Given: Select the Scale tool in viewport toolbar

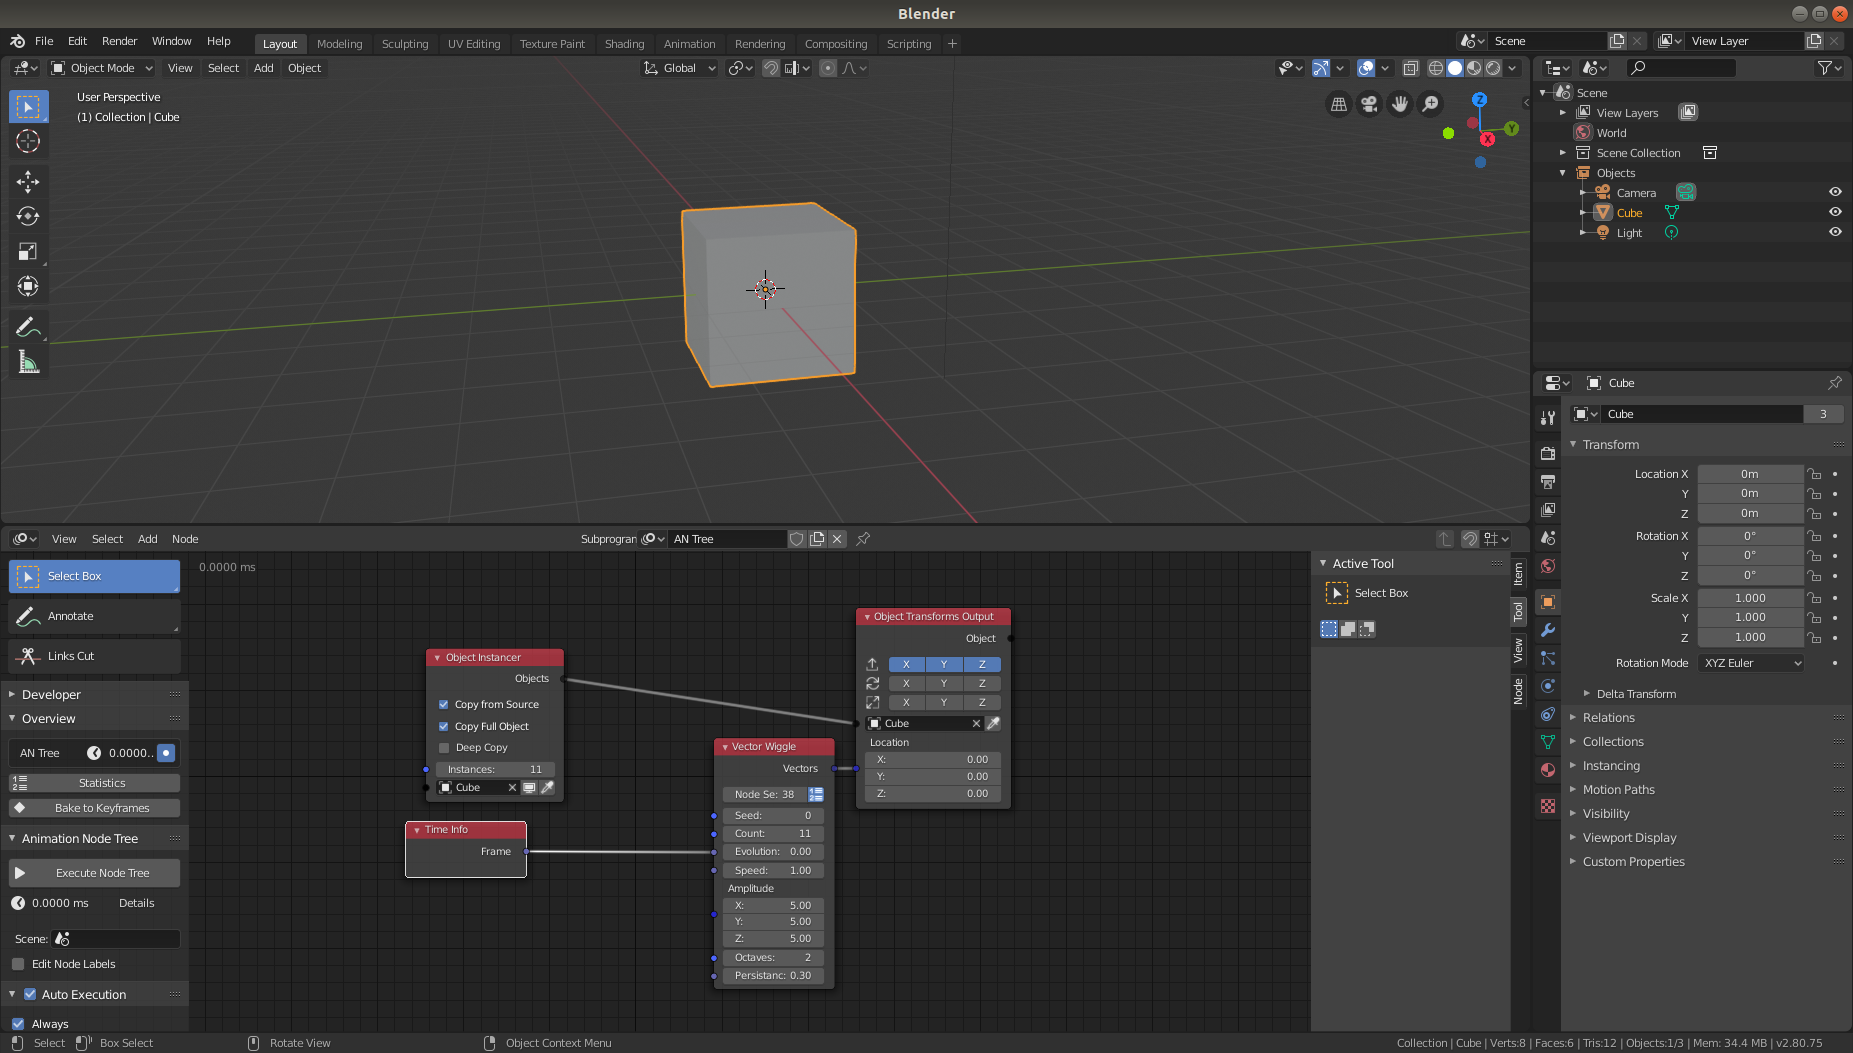Looking at the screenshot, I should click(28, 252).
